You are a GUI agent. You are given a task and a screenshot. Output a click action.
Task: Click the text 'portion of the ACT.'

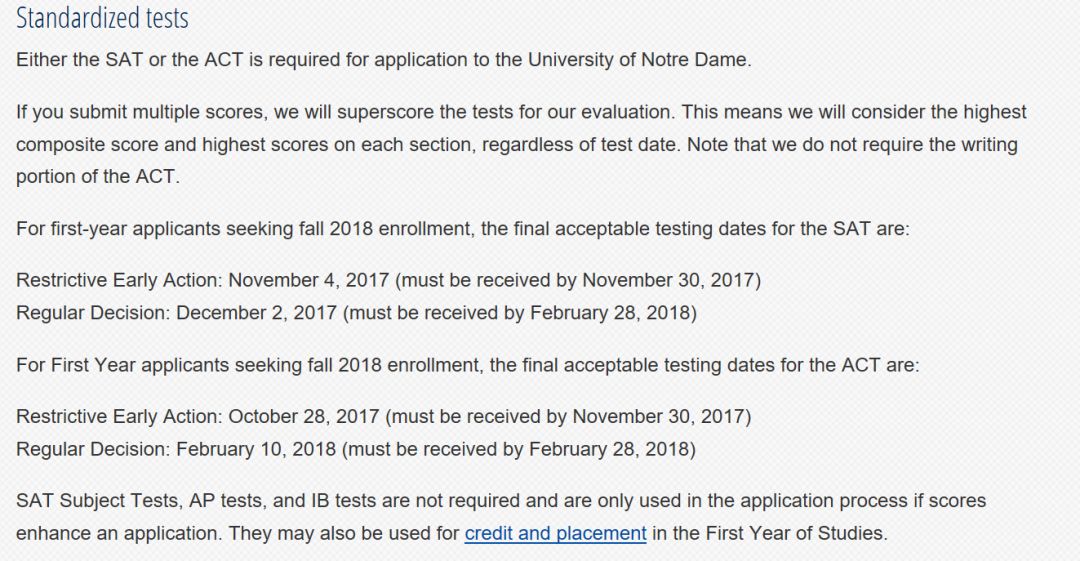click(98, 177)
